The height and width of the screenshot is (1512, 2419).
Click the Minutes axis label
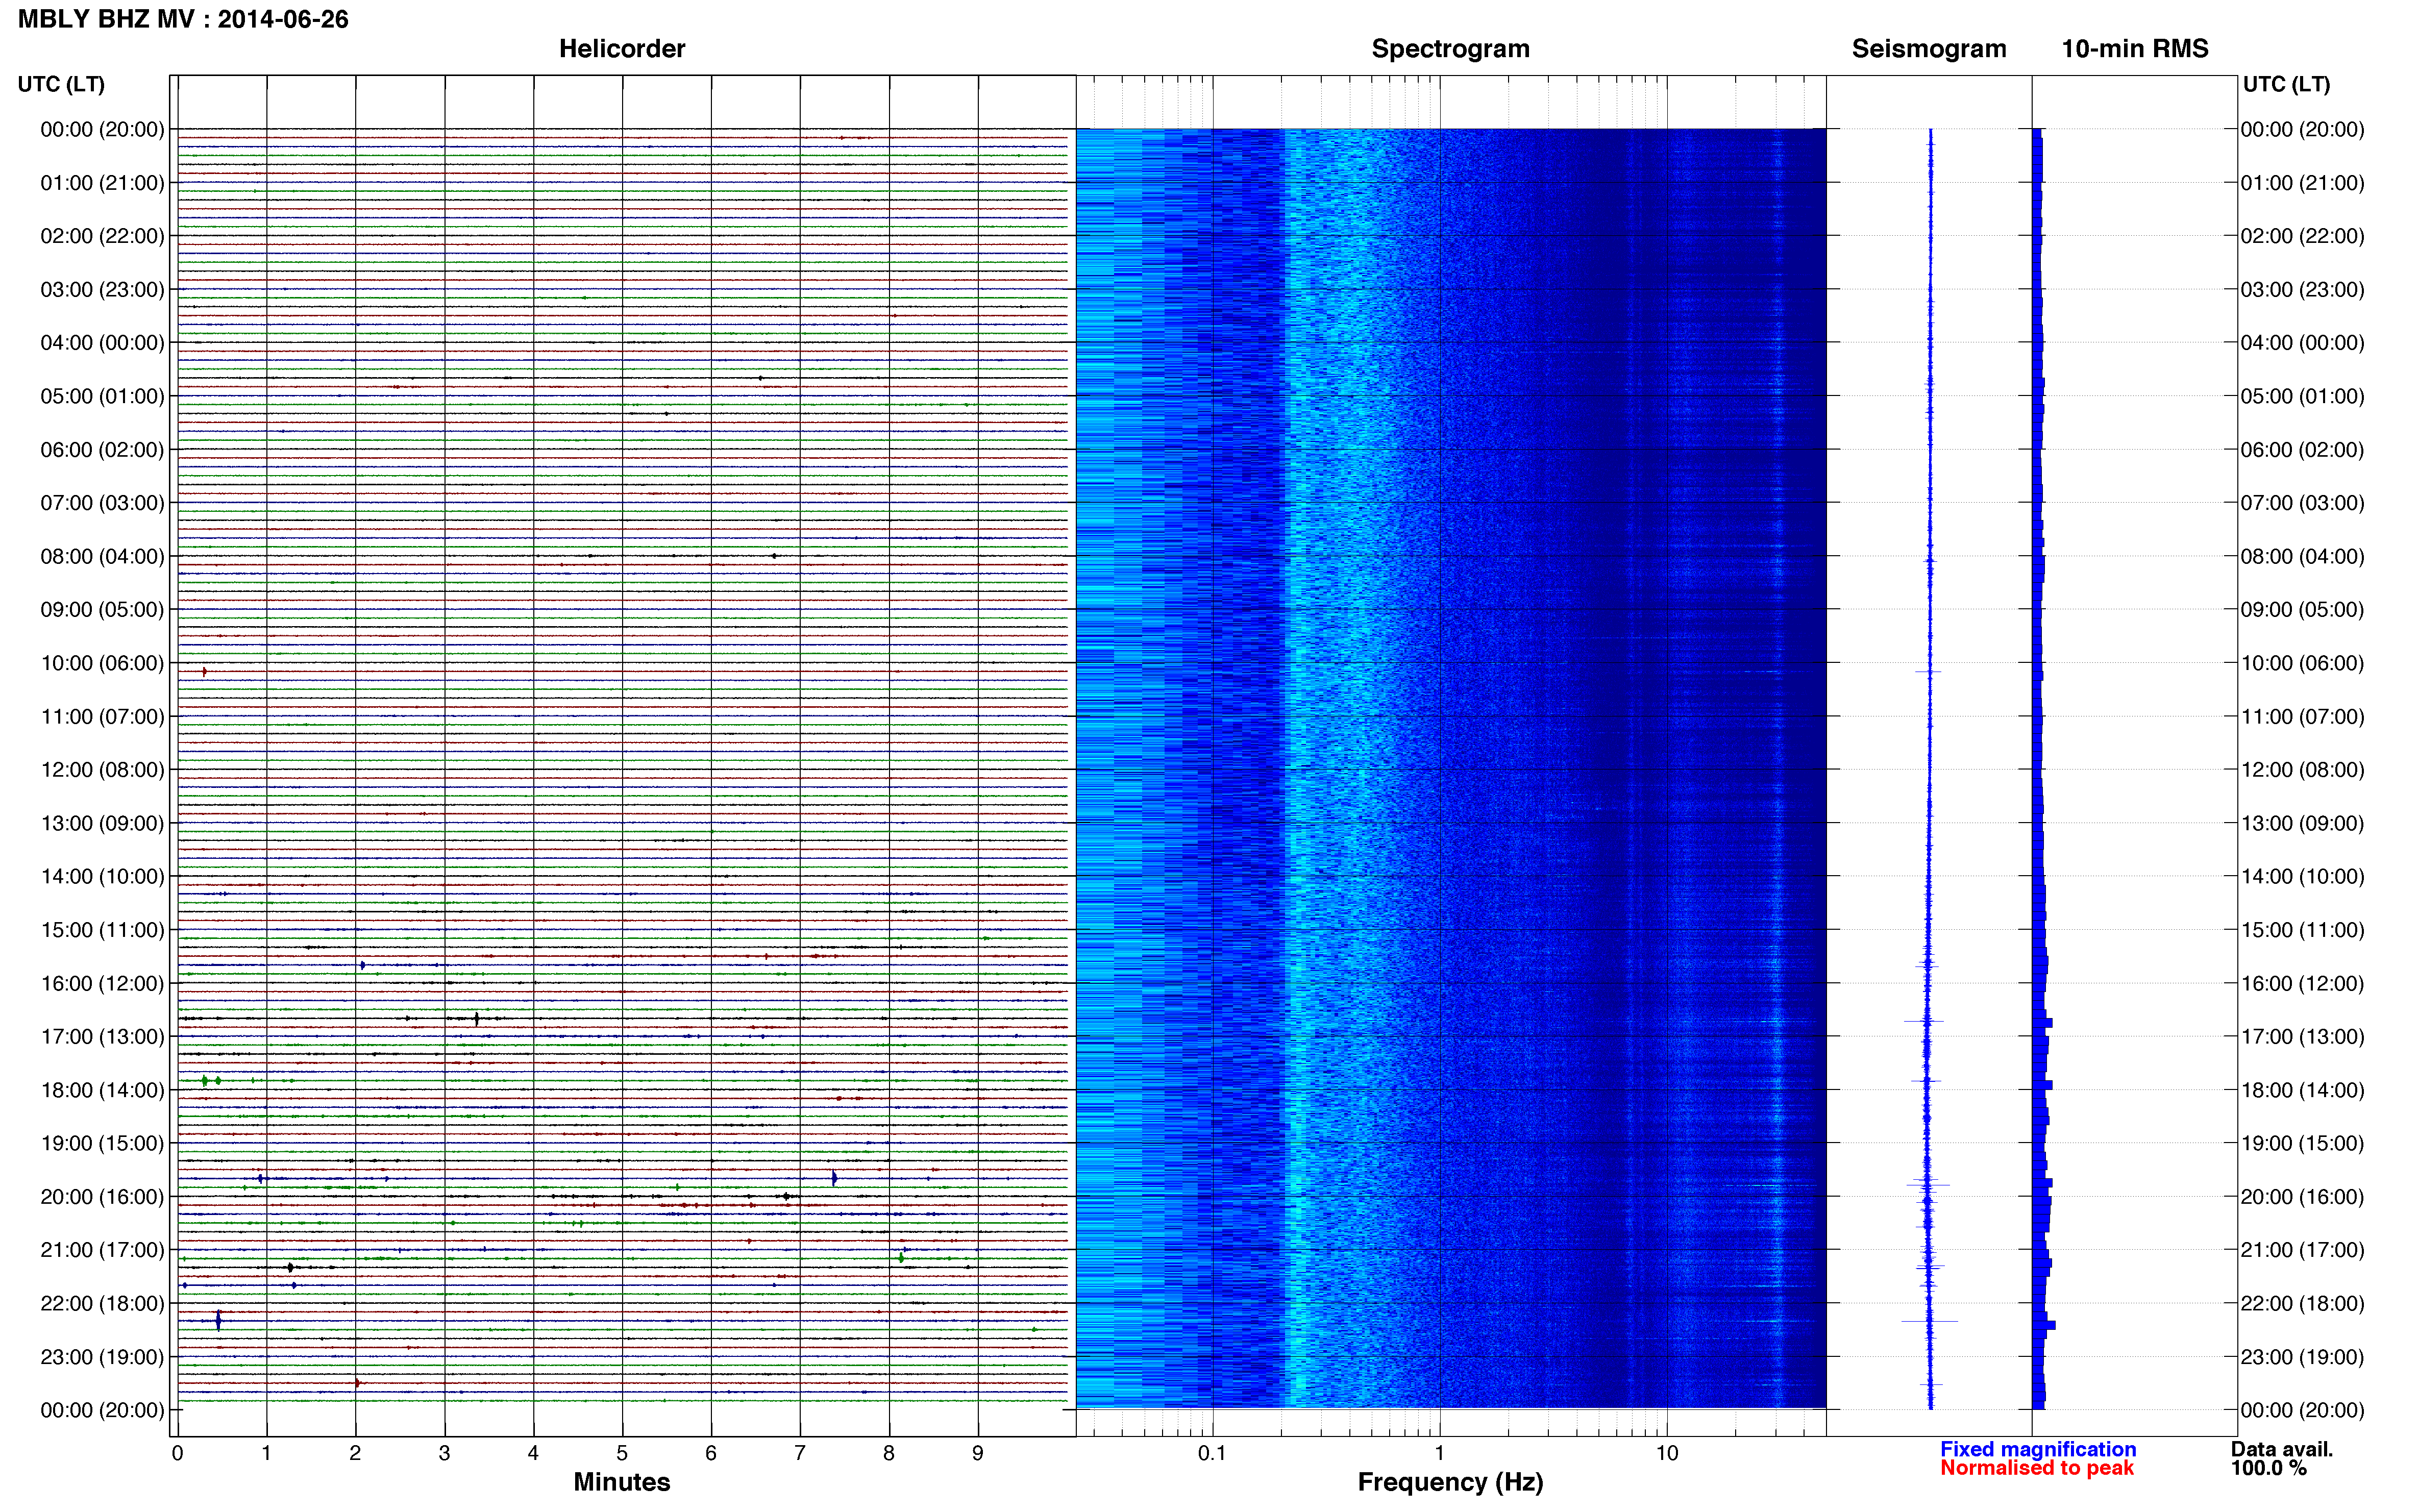click(x=622, y=1482)
